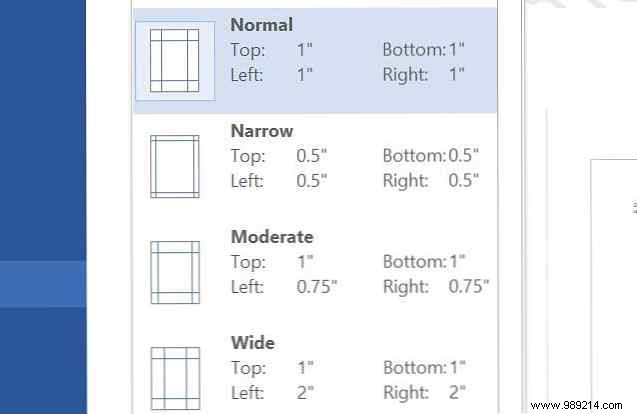Image resolution: width=637 pixels, height=414 pixels.
Task: Click Narrow preset's Top 0.5" value
Action: [x=313, y=155]
